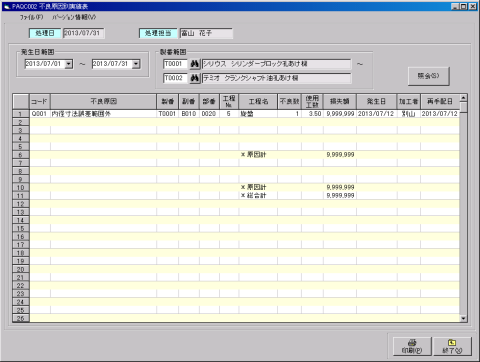480x362 pixels.
Task: Click the 不良数 column header
Action: pyautogui.click(x=289, y=101)
